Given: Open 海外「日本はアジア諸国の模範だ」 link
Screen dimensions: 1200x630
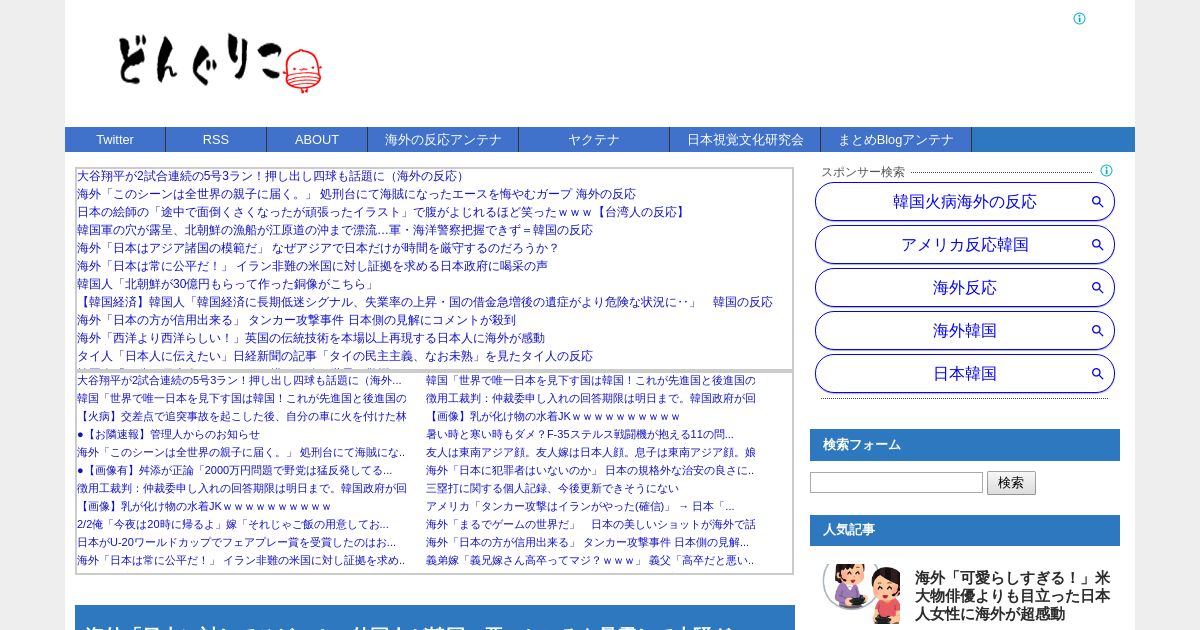Looking at the screenshot, I should [x=318, y=248].
